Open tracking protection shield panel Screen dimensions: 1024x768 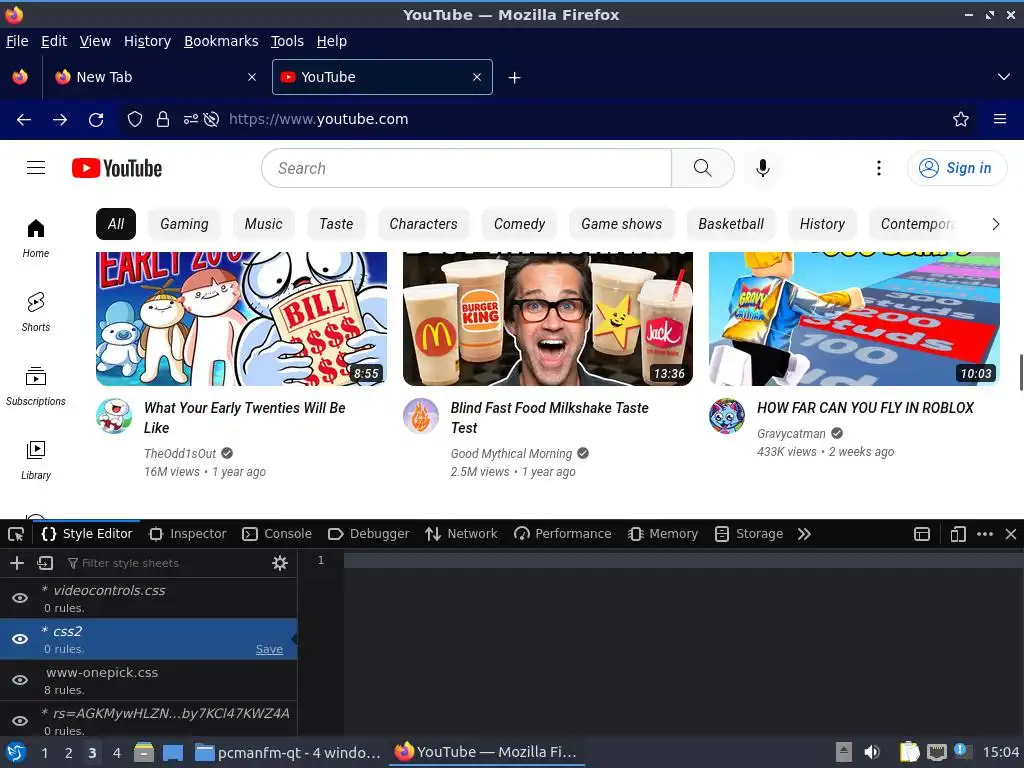click(x=135, y=119)
